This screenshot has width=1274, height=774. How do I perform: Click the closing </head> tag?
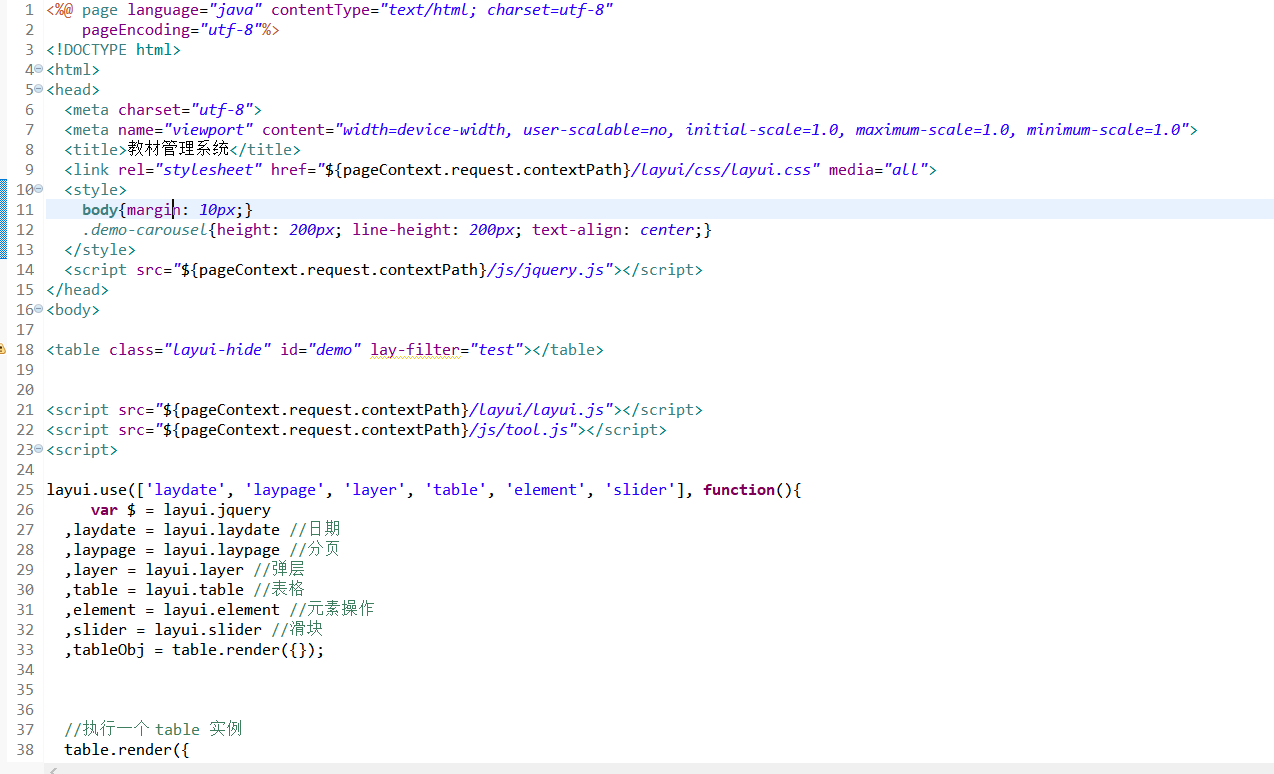(77, 289)
